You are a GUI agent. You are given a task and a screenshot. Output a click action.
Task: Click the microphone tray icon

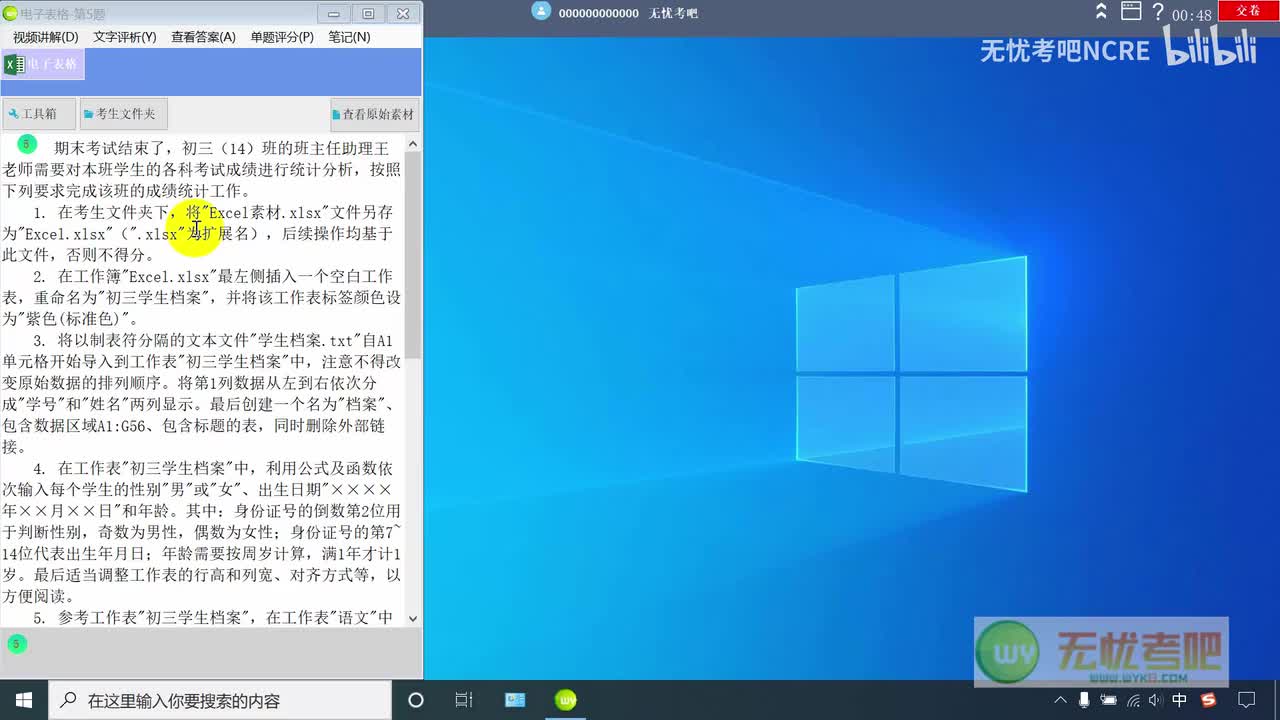(x=1084, y=700)
